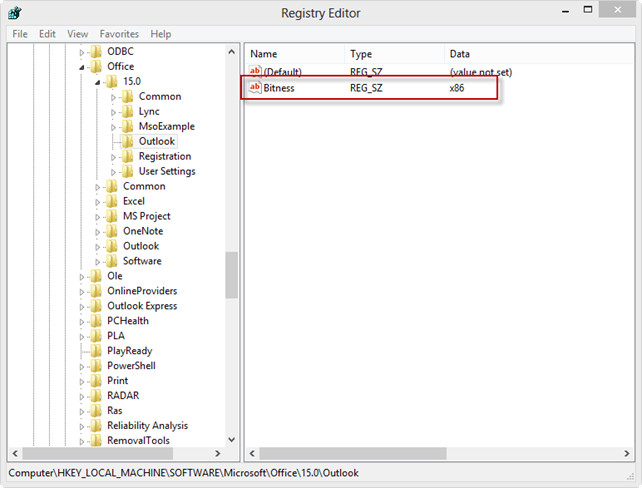Click the PlayReady folder icon
The height and width of the screenshot is (488, 642).
(96, 351)
